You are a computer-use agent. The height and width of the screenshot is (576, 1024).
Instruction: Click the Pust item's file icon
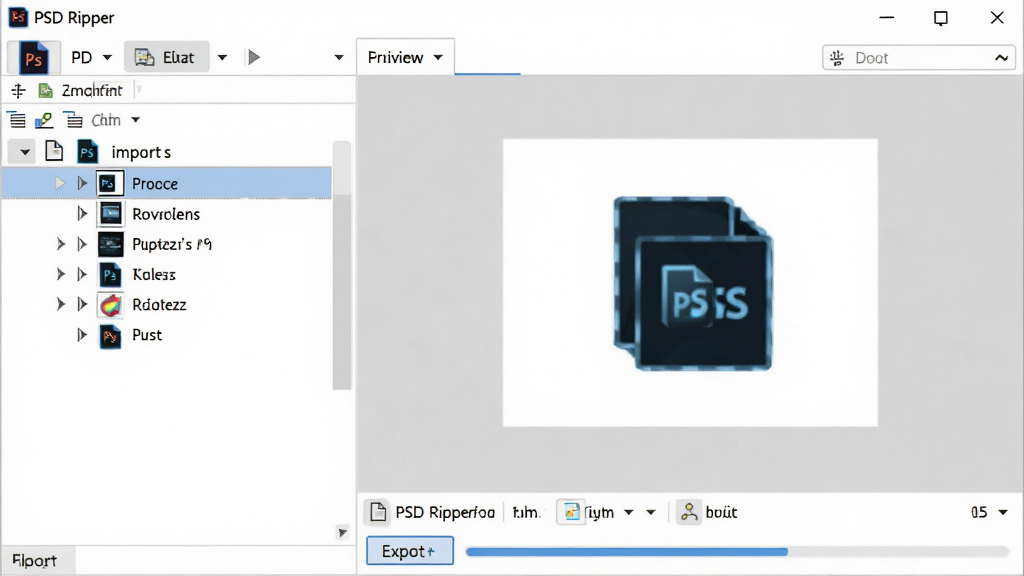(x=110, y=336)
